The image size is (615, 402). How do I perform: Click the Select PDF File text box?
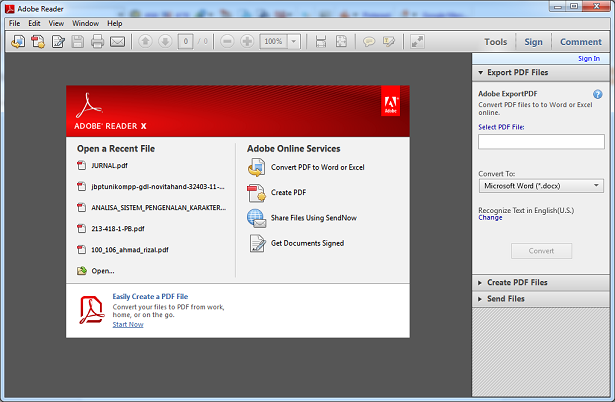pyautogui.click(x=541, y=142)
